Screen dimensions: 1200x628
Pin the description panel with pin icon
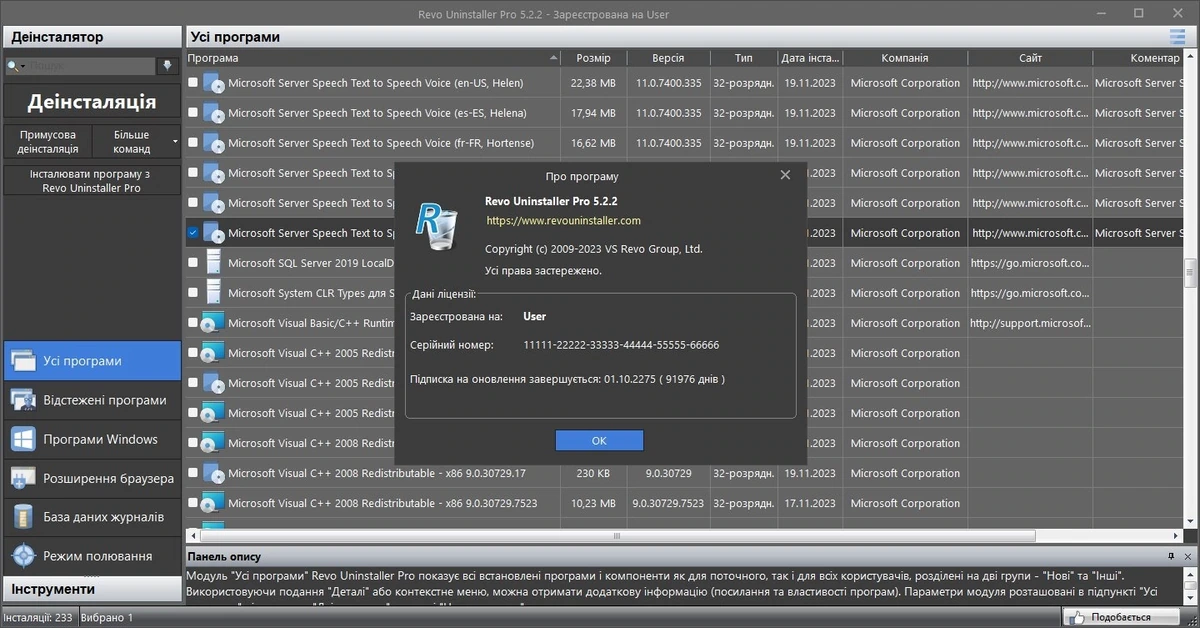[1171, 556]
